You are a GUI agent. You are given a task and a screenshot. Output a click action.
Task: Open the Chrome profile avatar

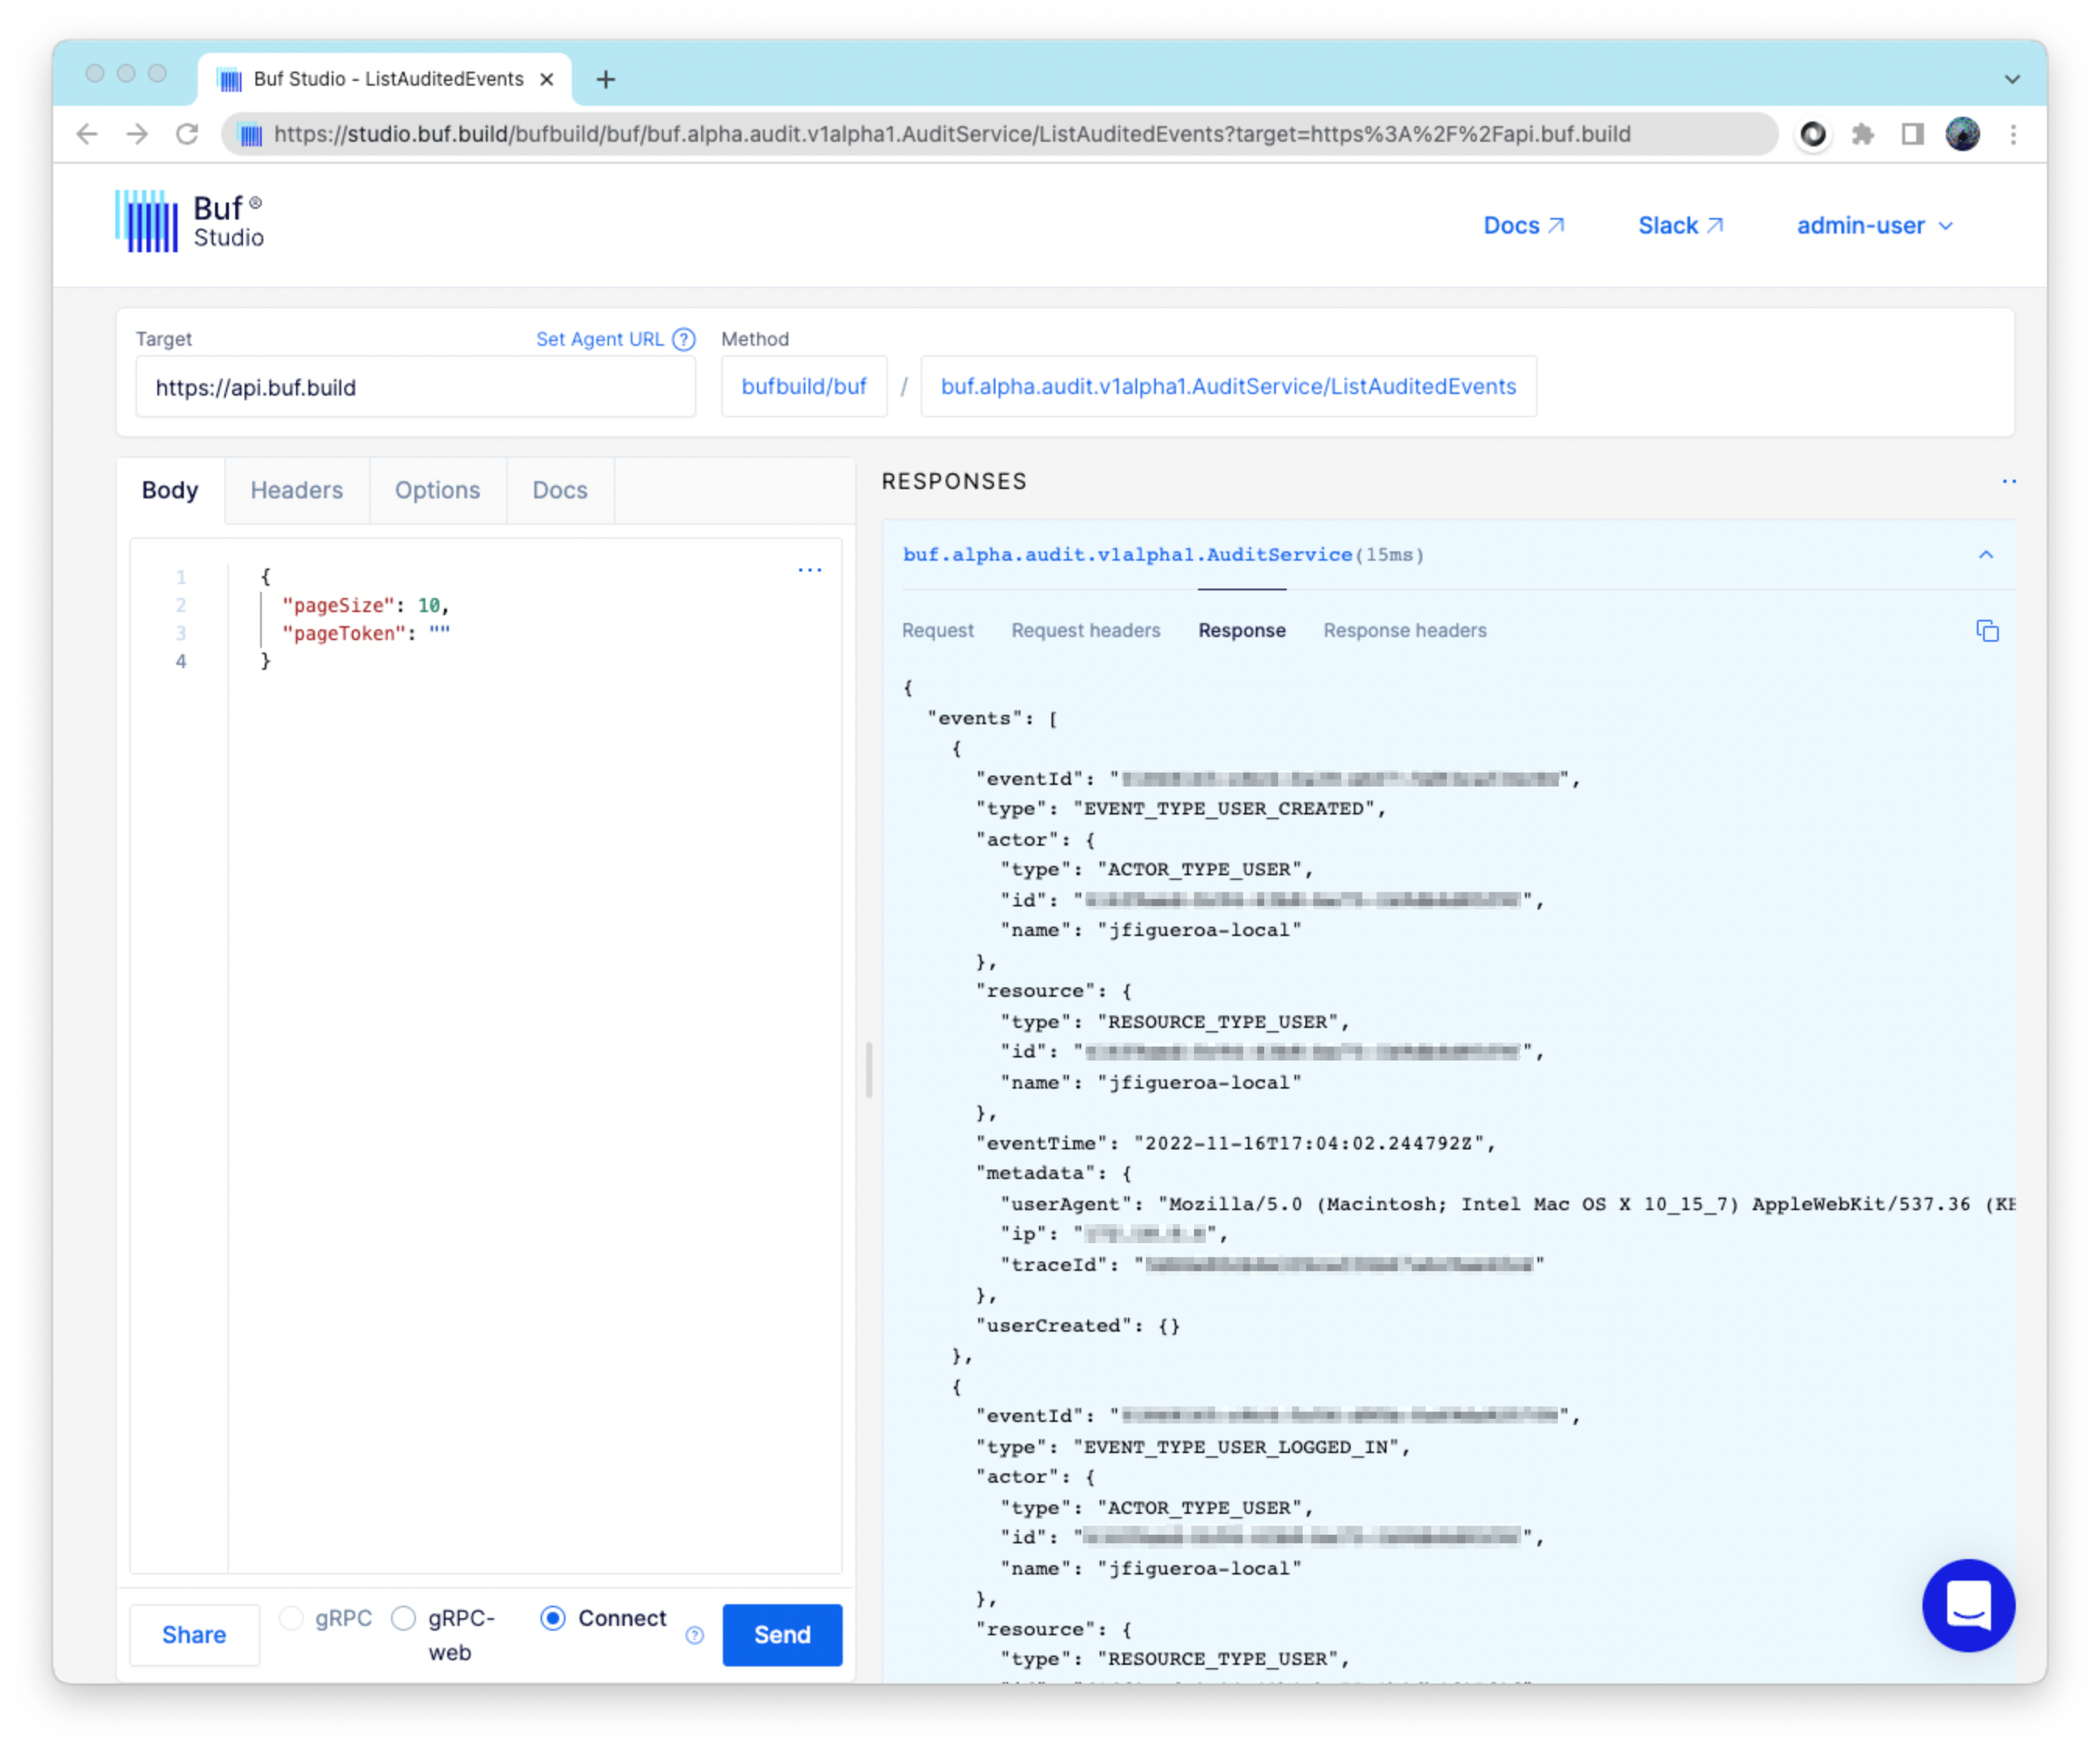click(x=1962, y=134)
